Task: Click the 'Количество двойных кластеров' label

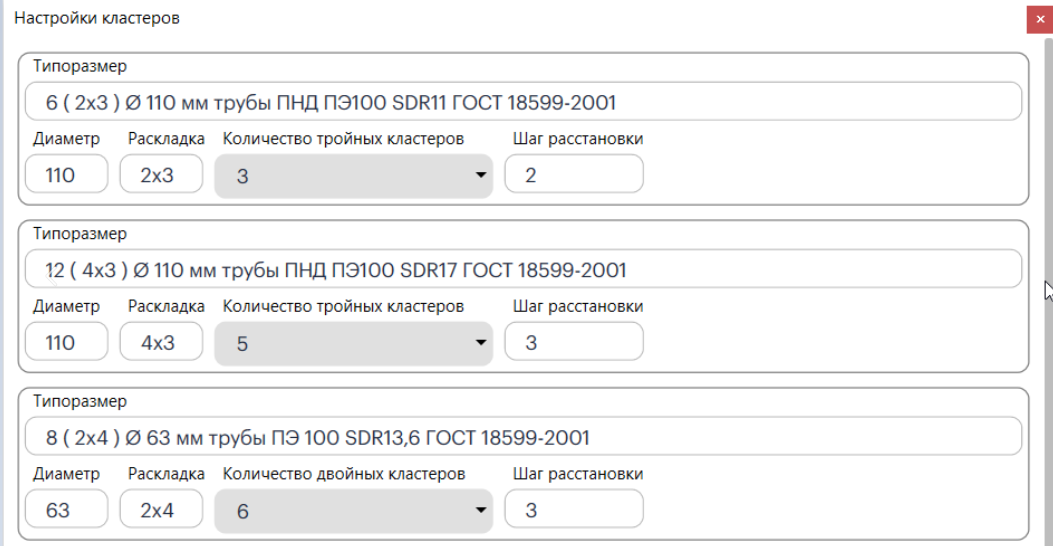Action: [x=343, y=474]
